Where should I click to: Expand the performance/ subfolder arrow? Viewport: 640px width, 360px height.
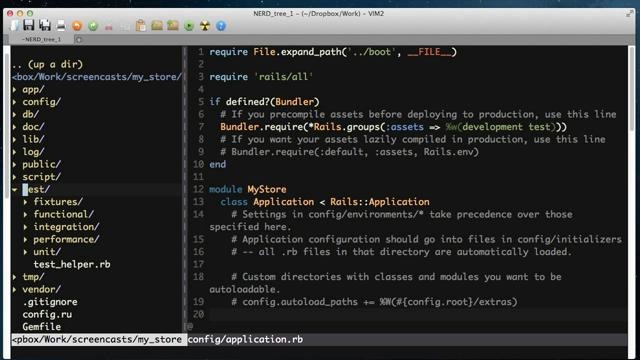tap(26, 240)
